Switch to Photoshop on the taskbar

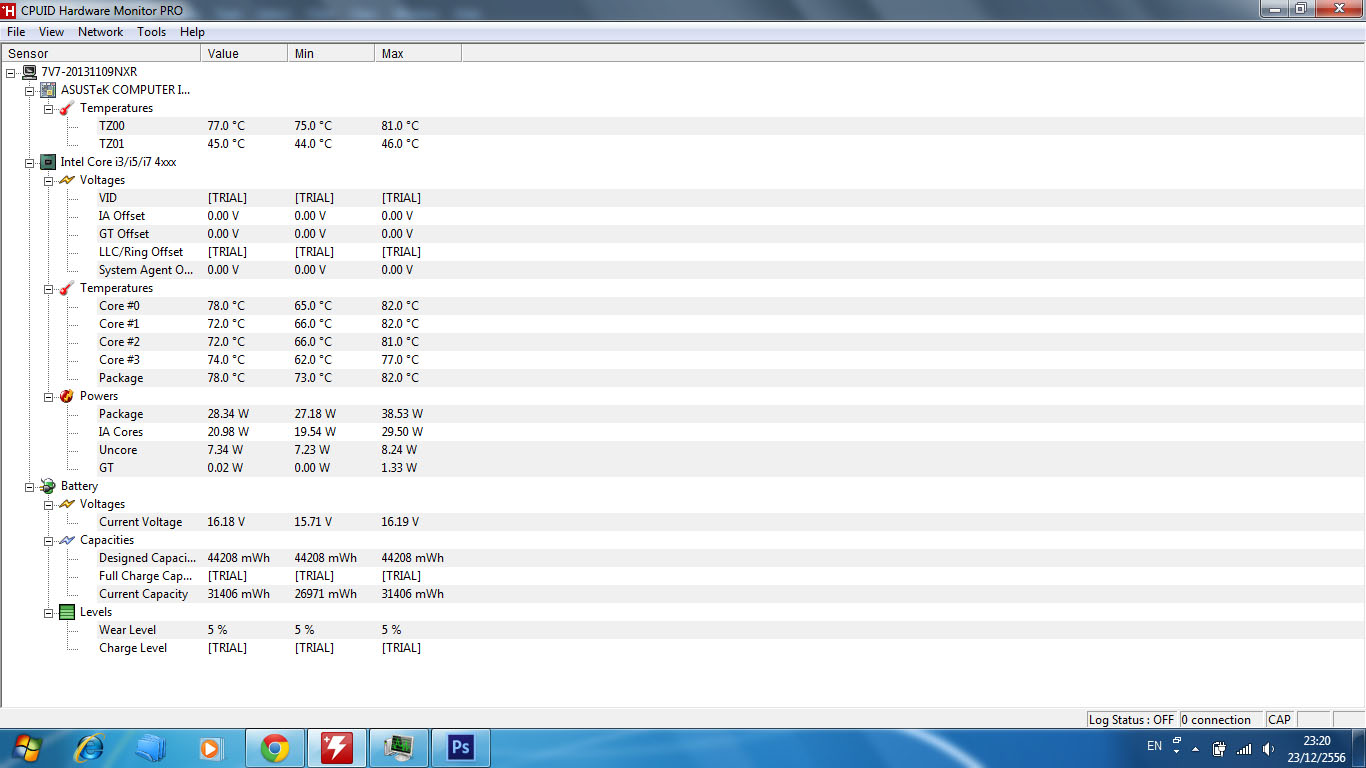click(461, 748)
